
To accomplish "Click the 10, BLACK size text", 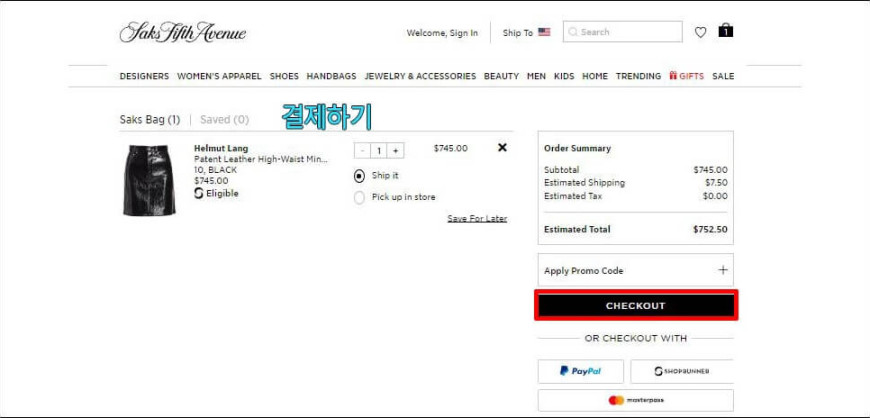I will pyautogui.click(x=215, y=170).
